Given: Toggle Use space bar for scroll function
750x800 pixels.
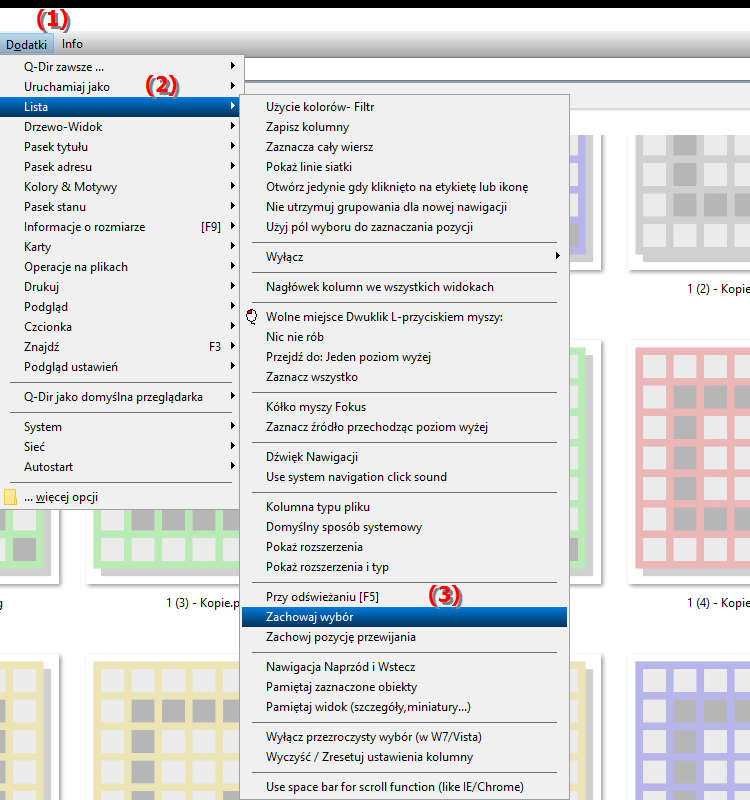Looking at the screenshot, I should coord(404,787).
